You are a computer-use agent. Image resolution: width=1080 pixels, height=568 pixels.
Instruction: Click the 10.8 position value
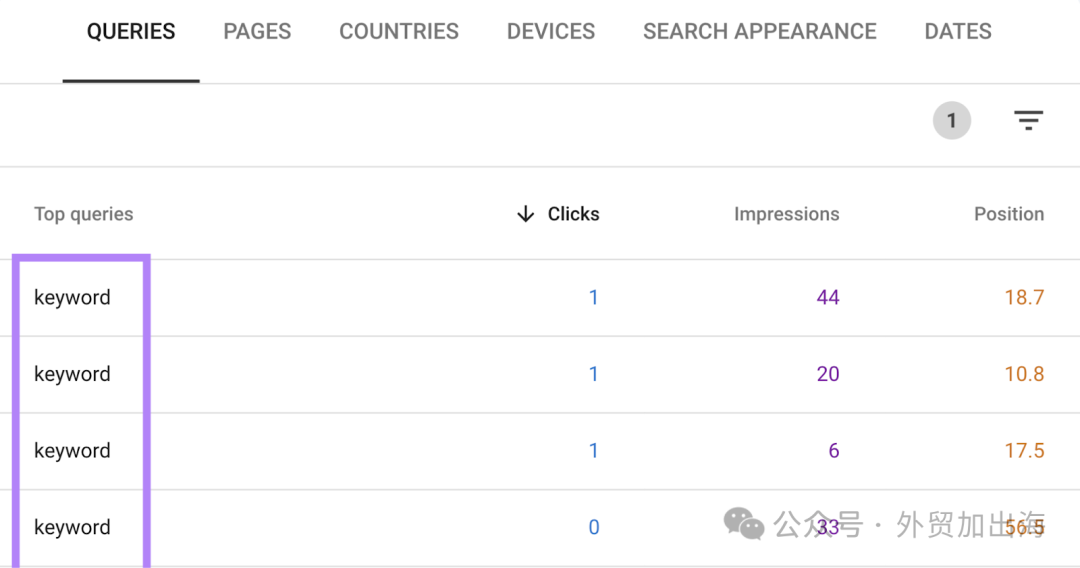click(1024, 374)
